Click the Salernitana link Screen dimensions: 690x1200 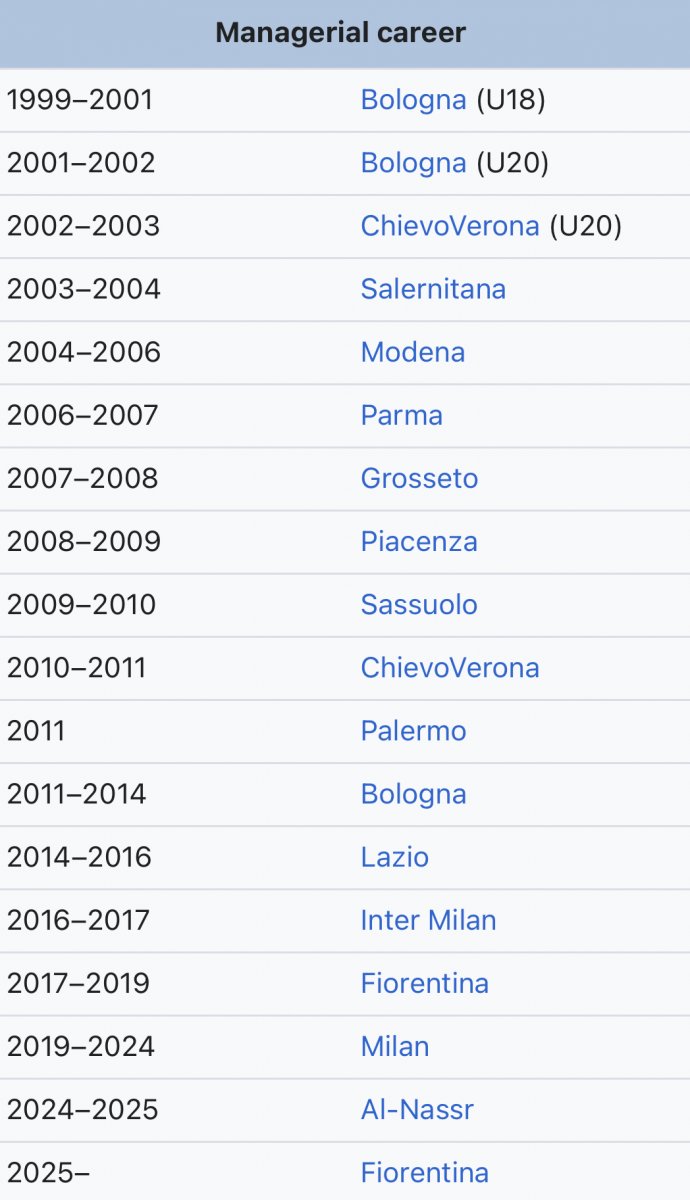click(433, 289)
